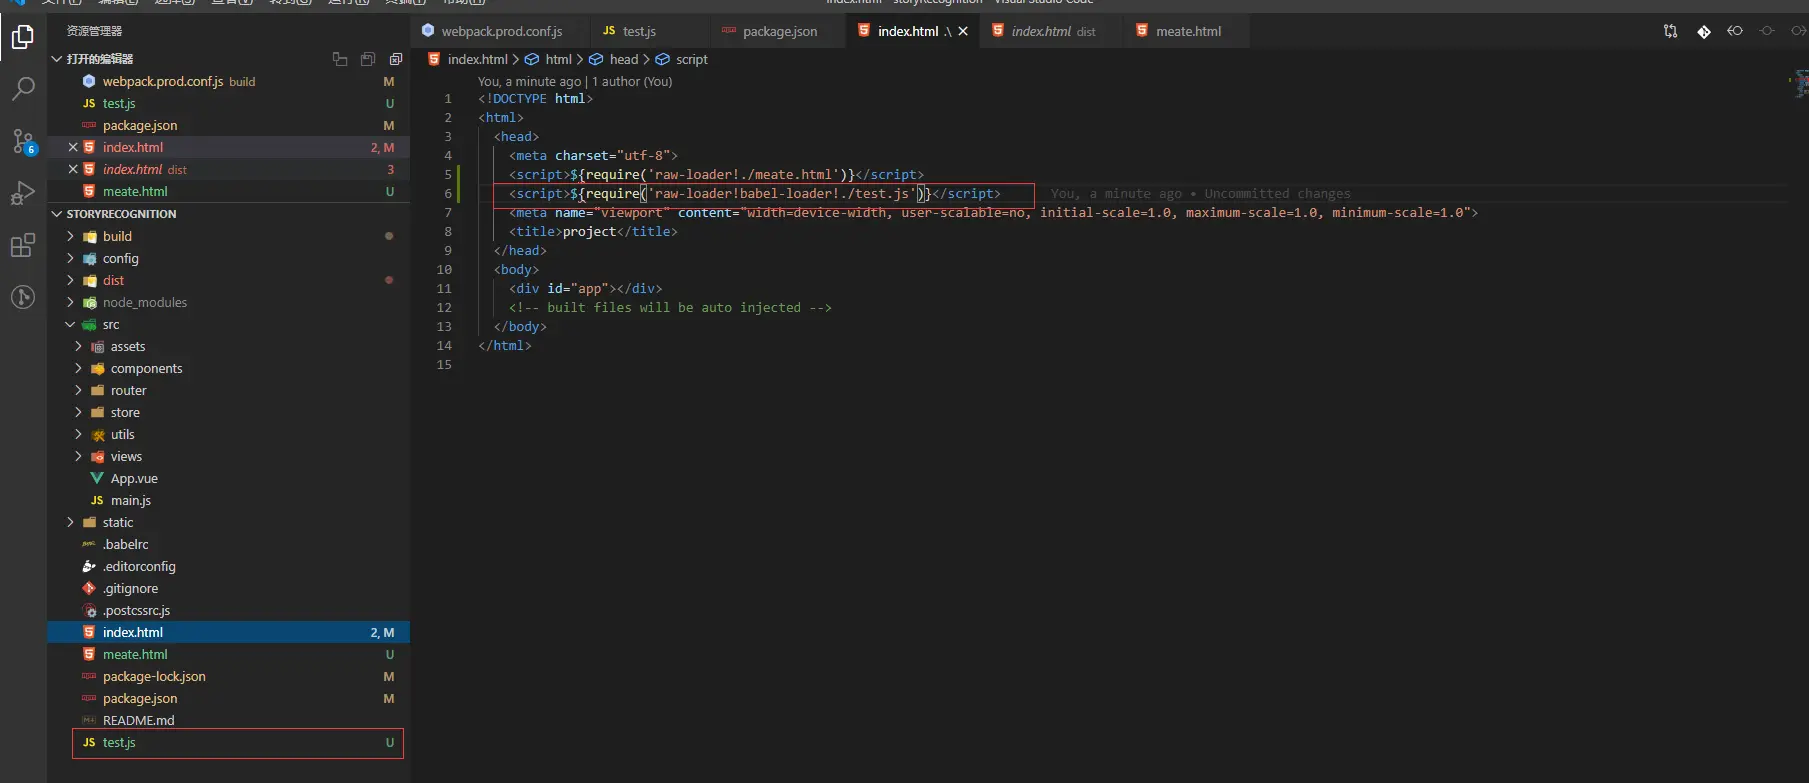Open meate.html in the project file tree

[228, 654]
